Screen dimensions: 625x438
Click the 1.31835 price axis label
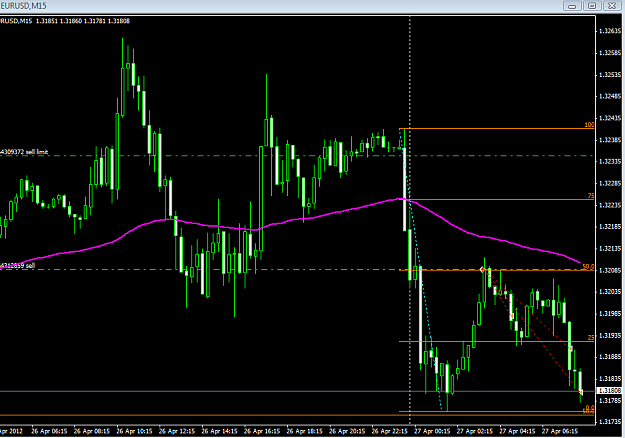(x=610, y=379)
